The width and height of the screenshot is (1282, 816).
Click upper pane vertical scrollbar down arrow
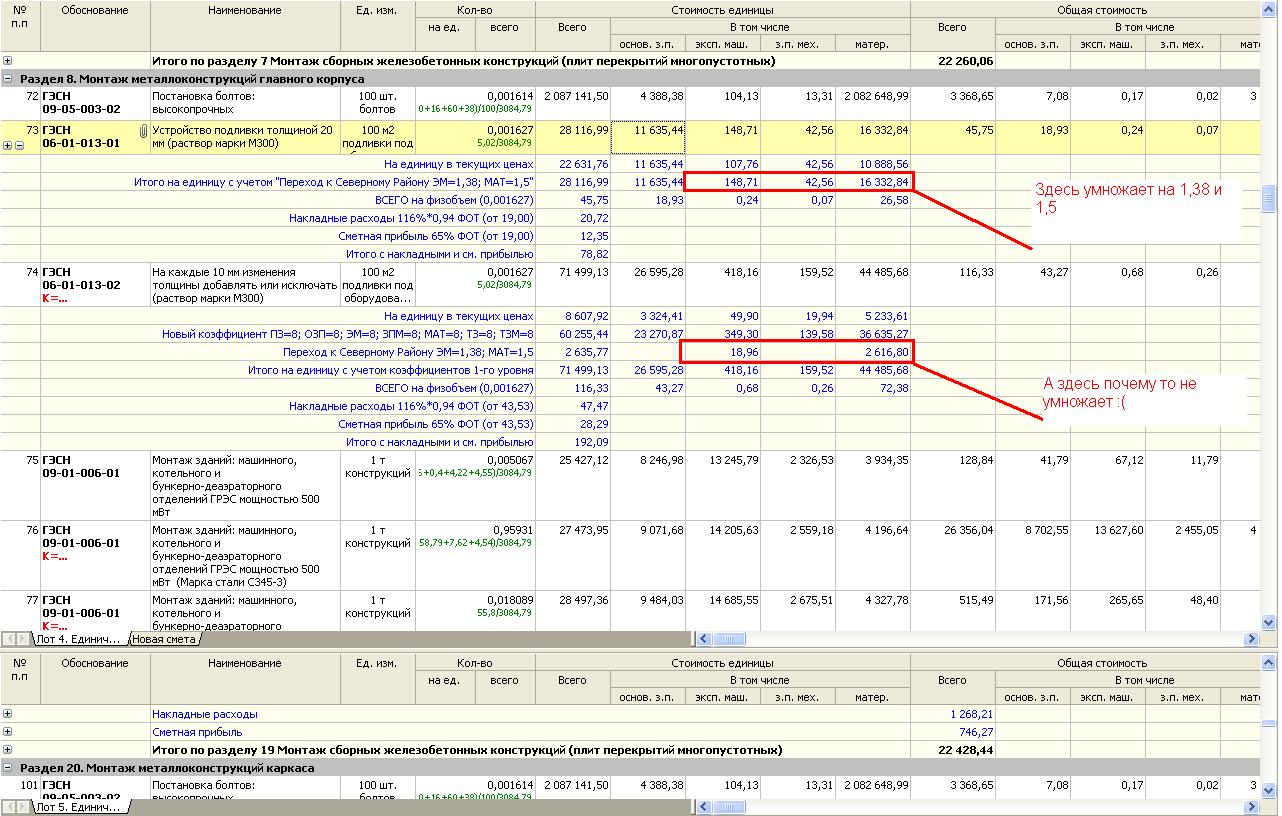(x=1270, y=623)
